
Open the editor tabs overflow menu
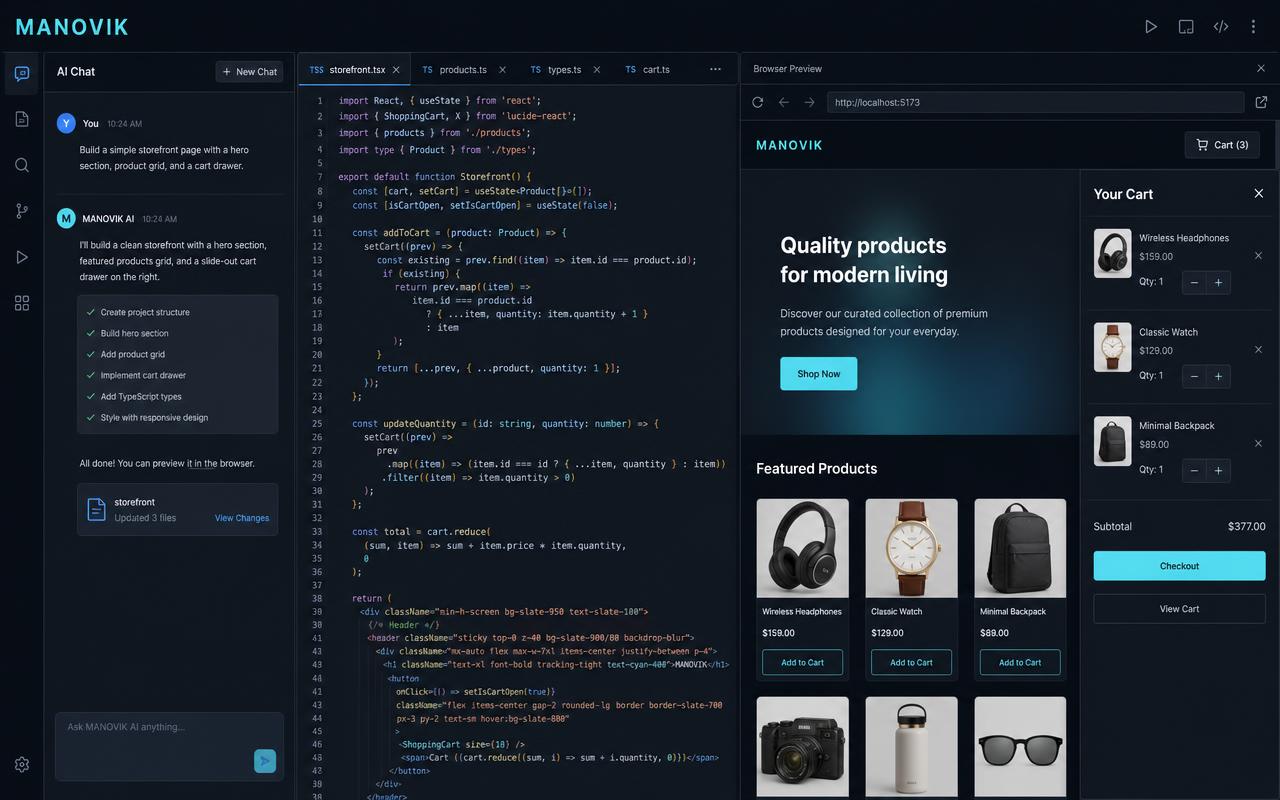(x=715, y=70)
